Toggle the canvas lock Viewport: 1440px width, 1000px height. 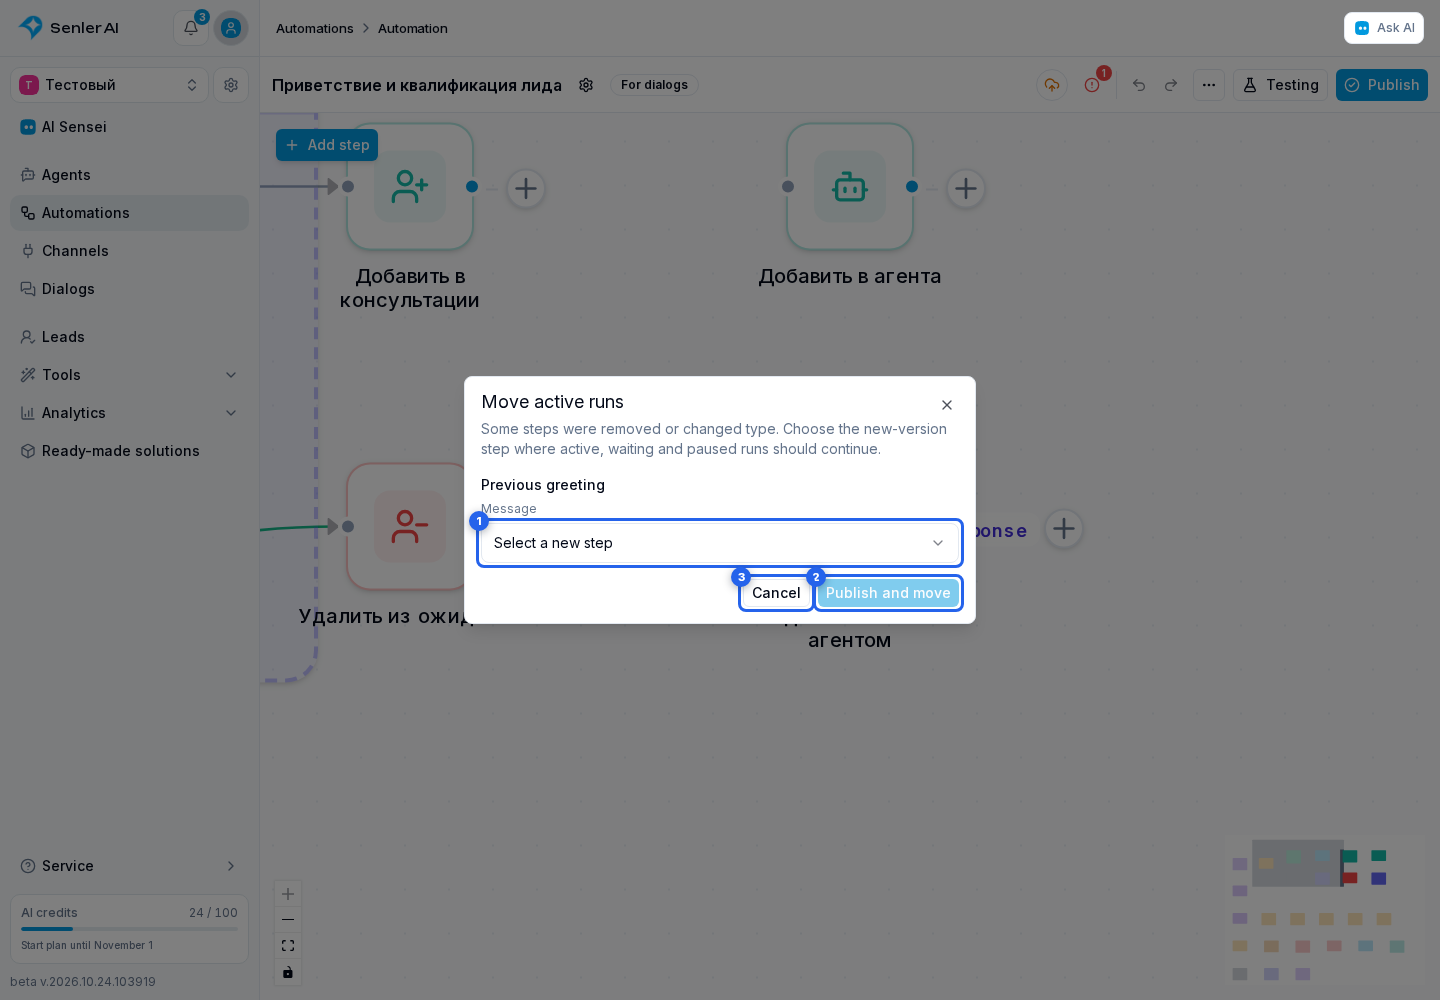coord(288,972)
